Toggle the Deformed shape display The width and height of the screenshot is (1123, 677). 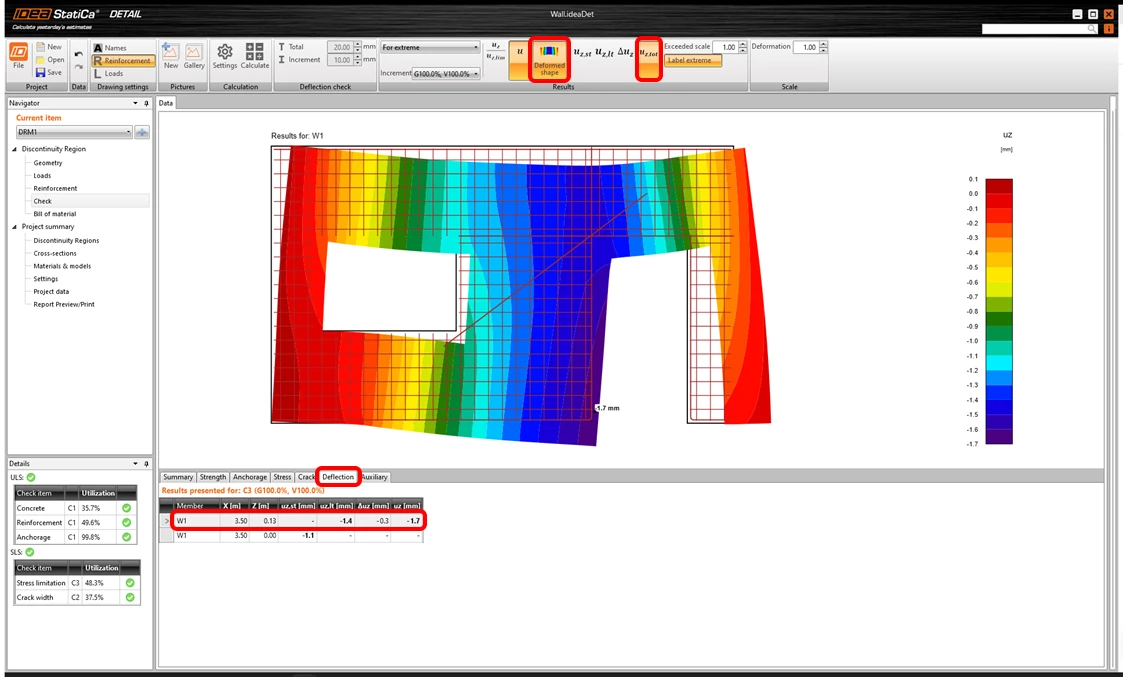(x=549, y=59)
